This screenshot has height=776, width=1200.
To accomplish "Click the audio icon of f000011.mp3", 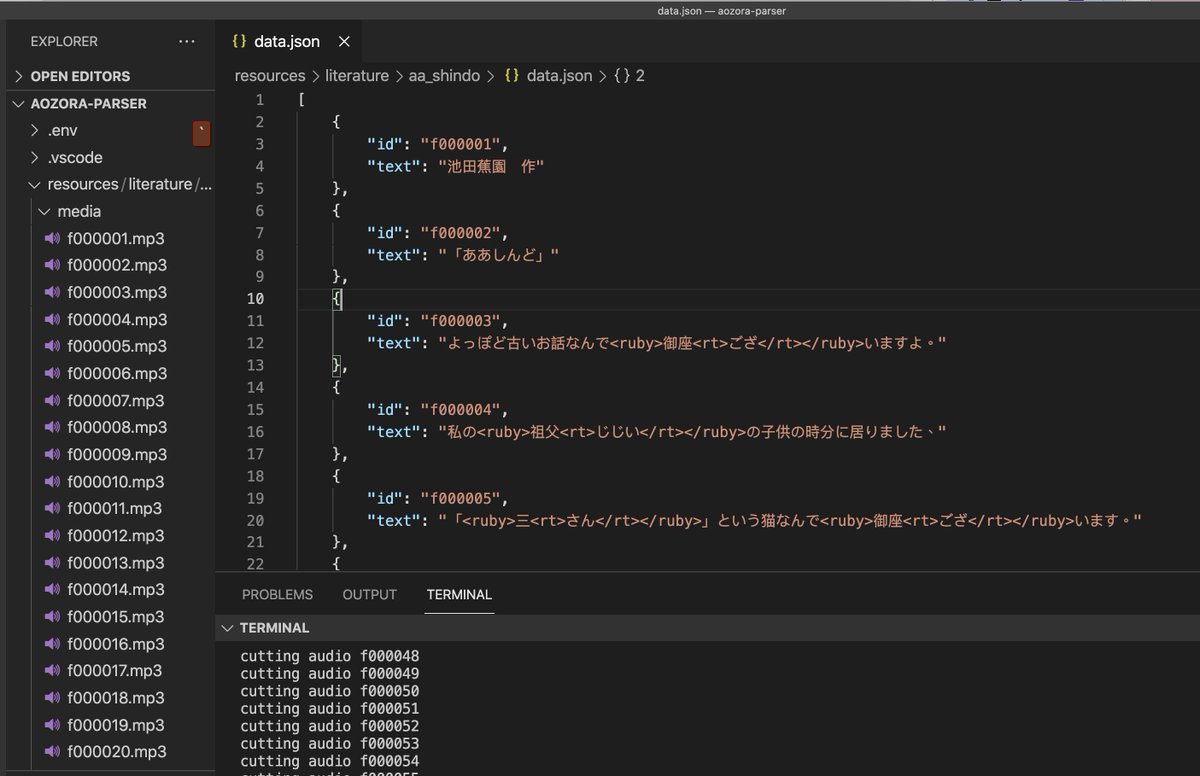I will point(52,508).
